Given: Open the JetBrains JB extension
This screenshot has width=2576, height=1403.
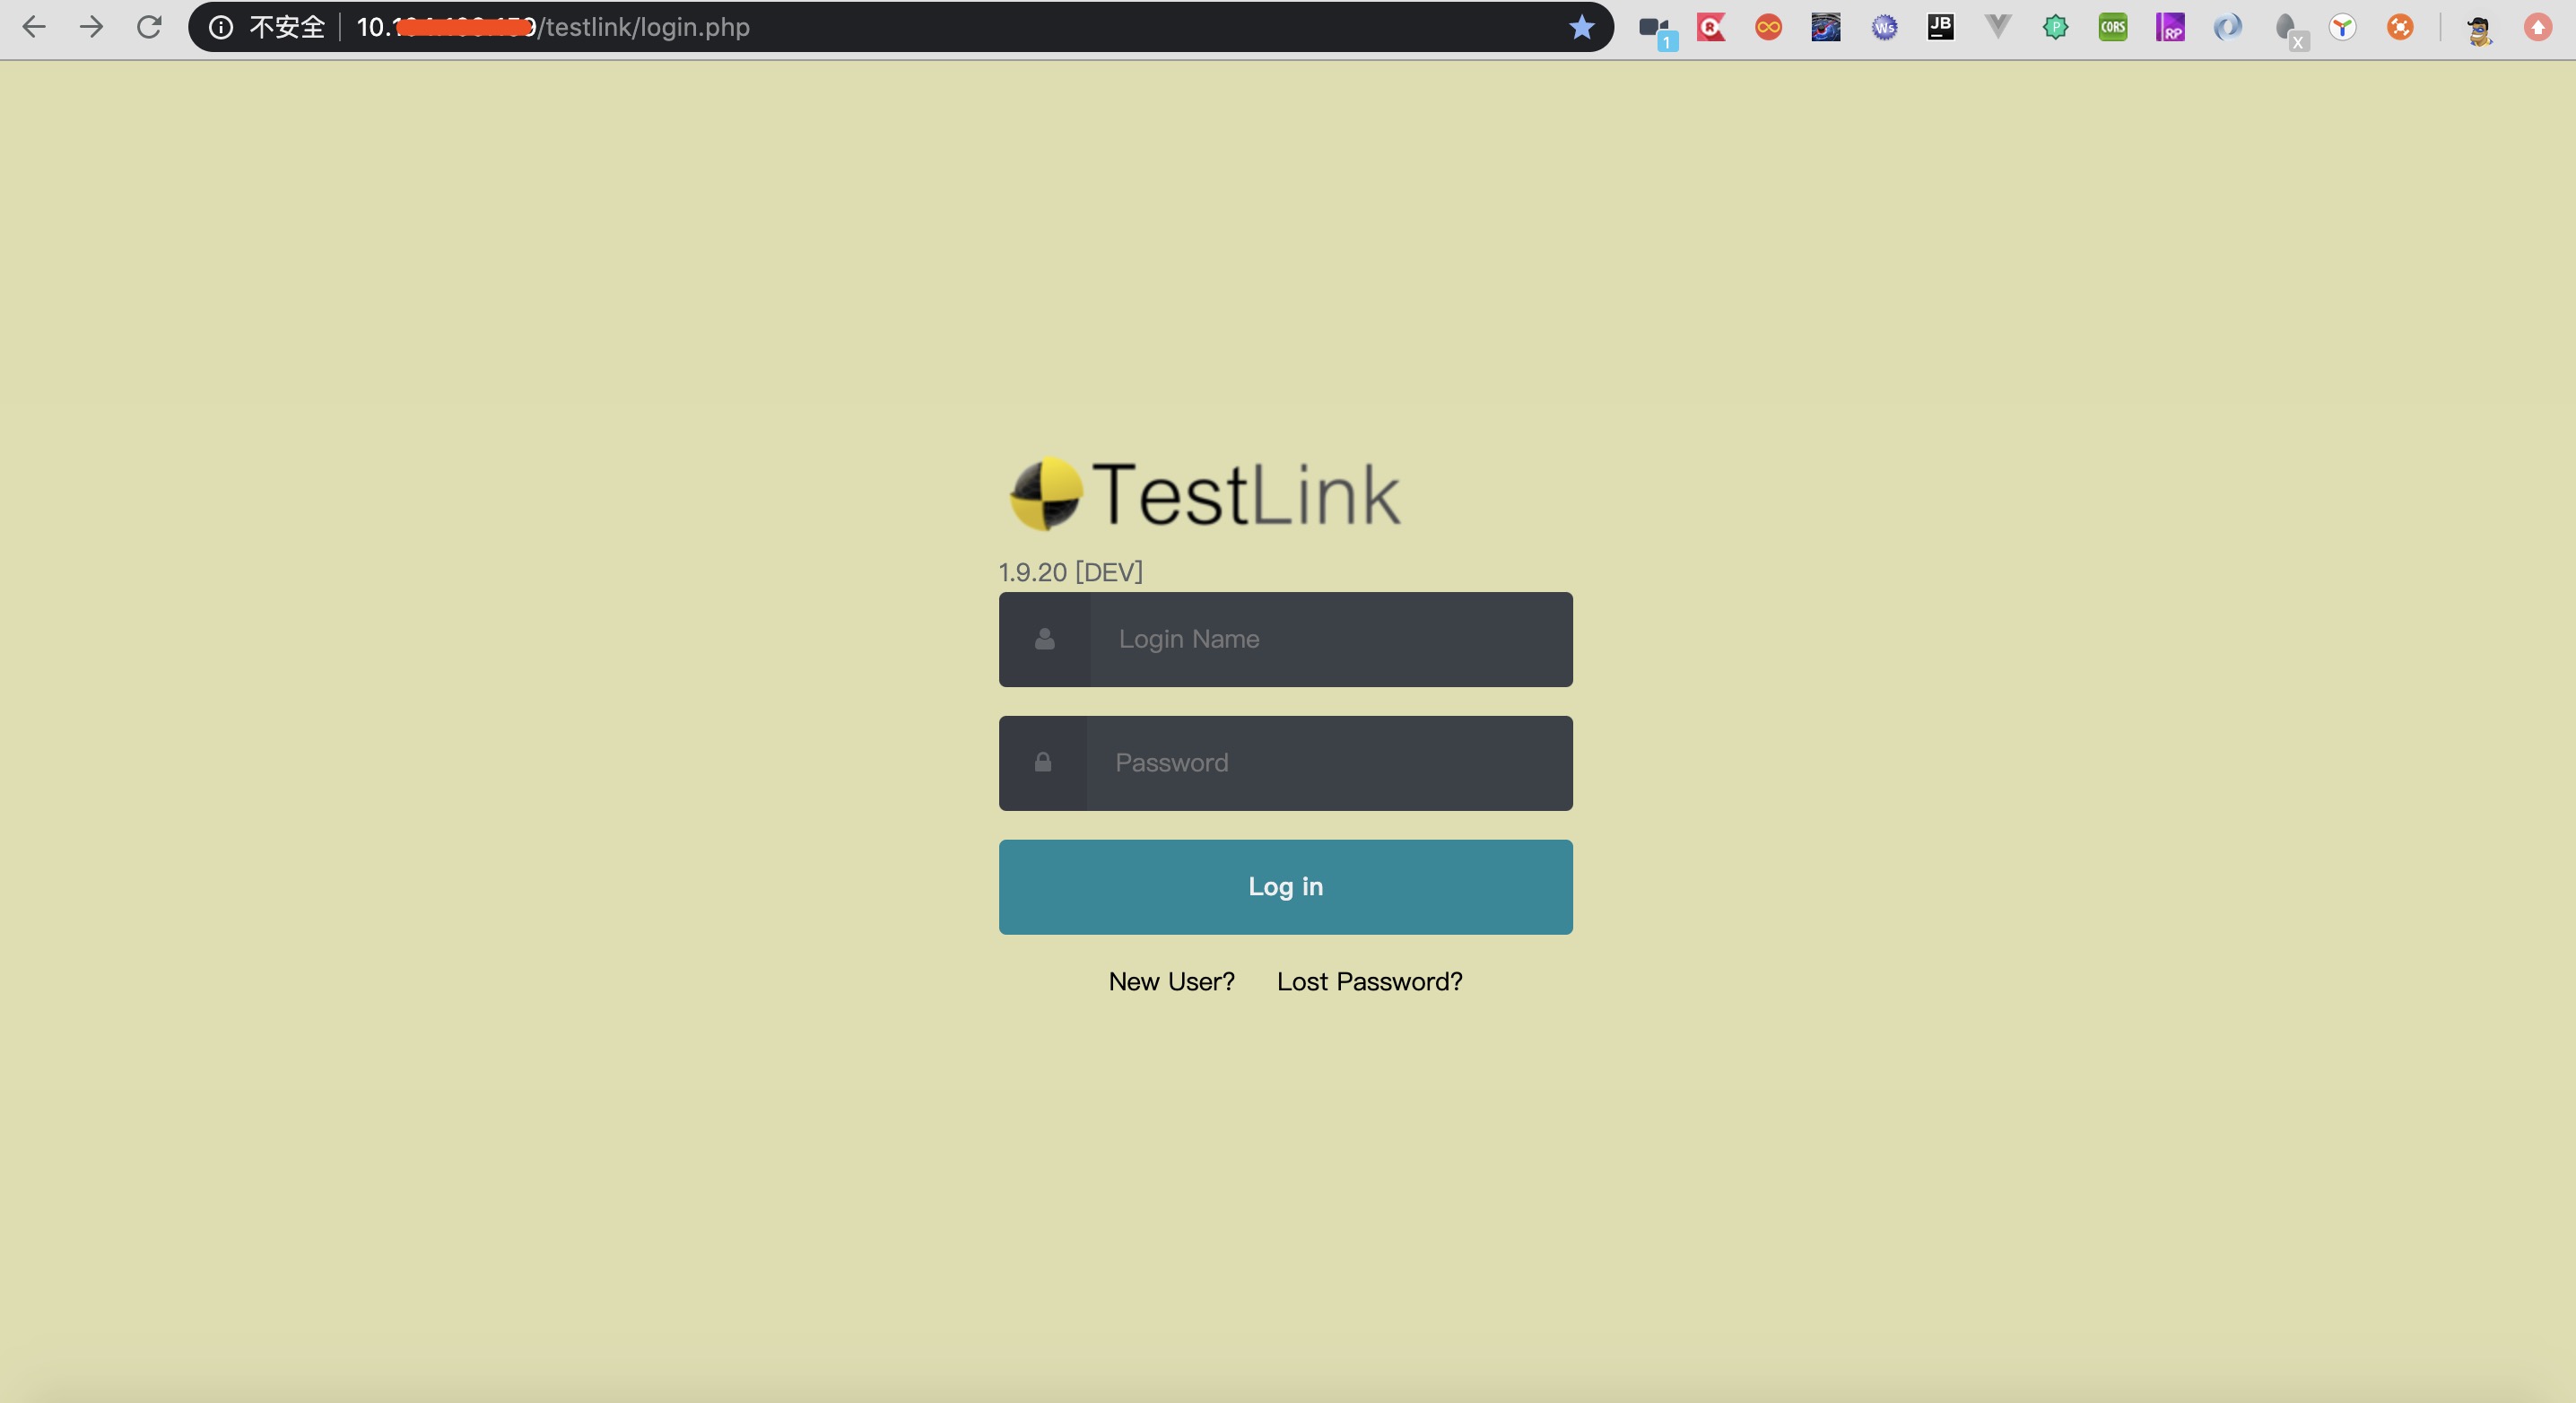Looking at the screenshot, I should click(1940, 27).
